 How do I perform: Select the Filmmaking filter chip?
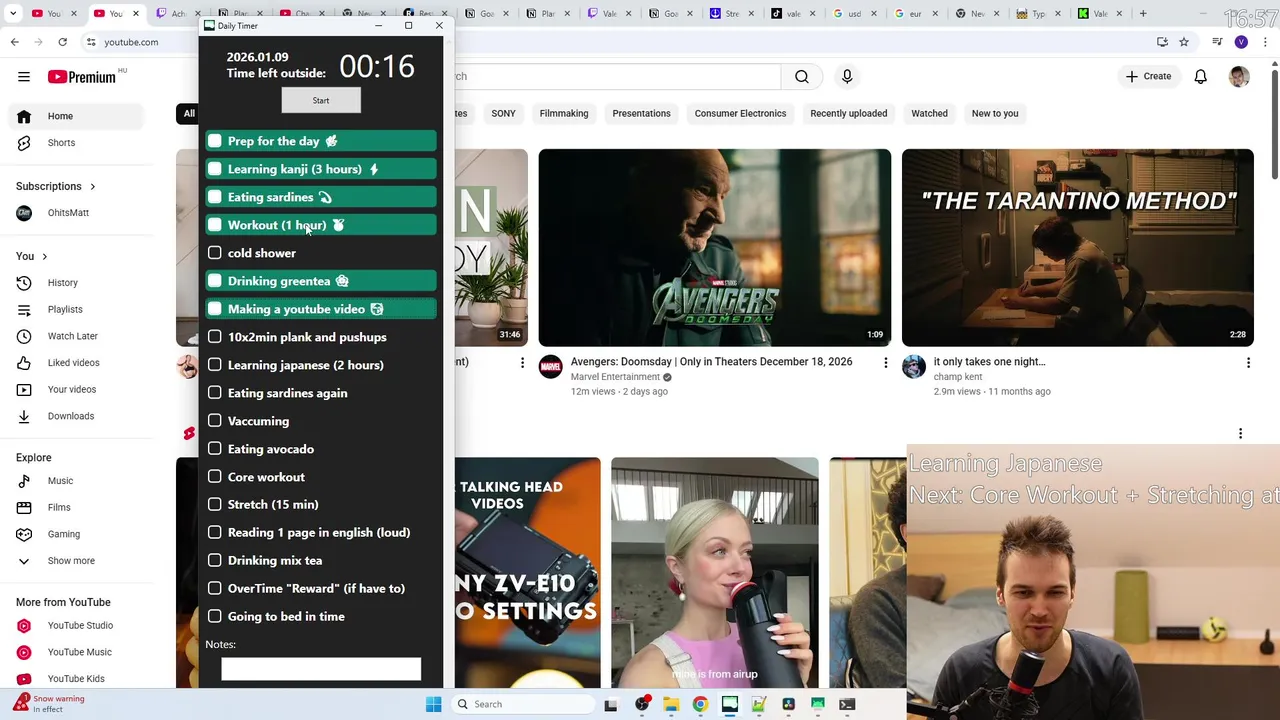click(x=564, y=113)
